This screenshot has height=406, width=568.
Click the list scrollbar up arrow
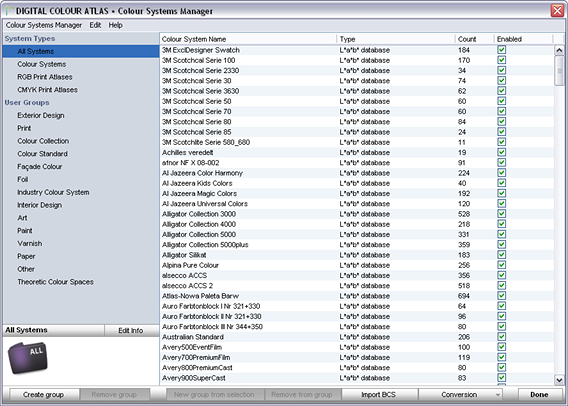coord(559,50)
